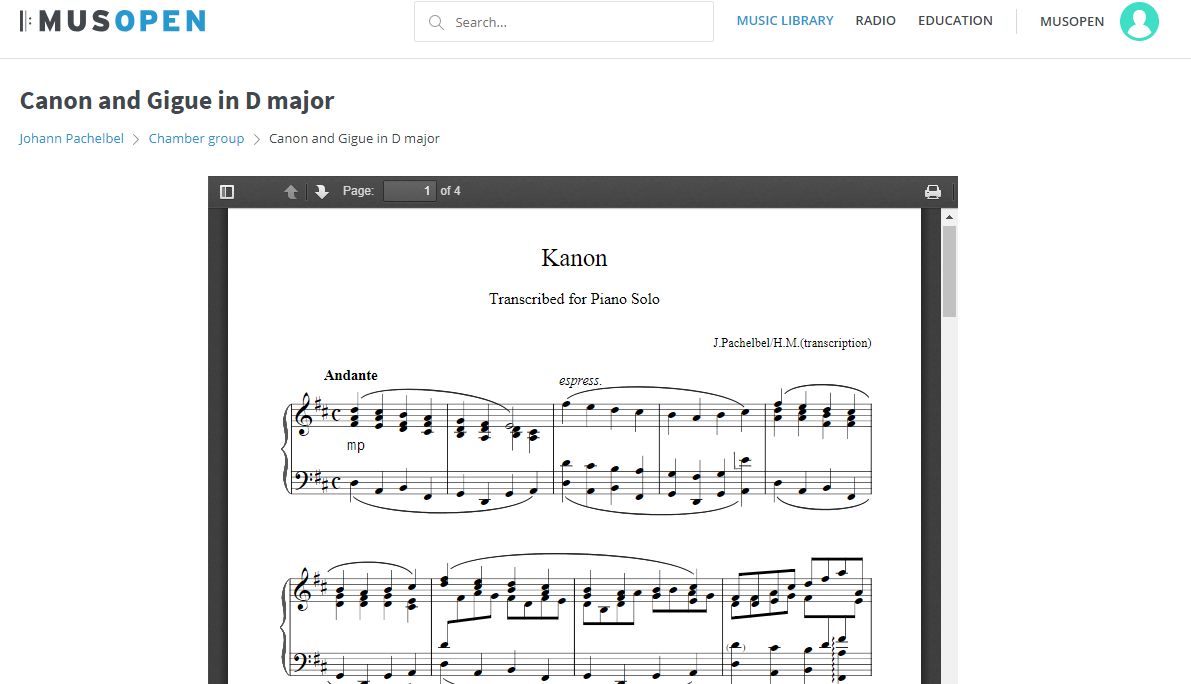
Task: Open the Education menu item
Action: tap(955, 20)
